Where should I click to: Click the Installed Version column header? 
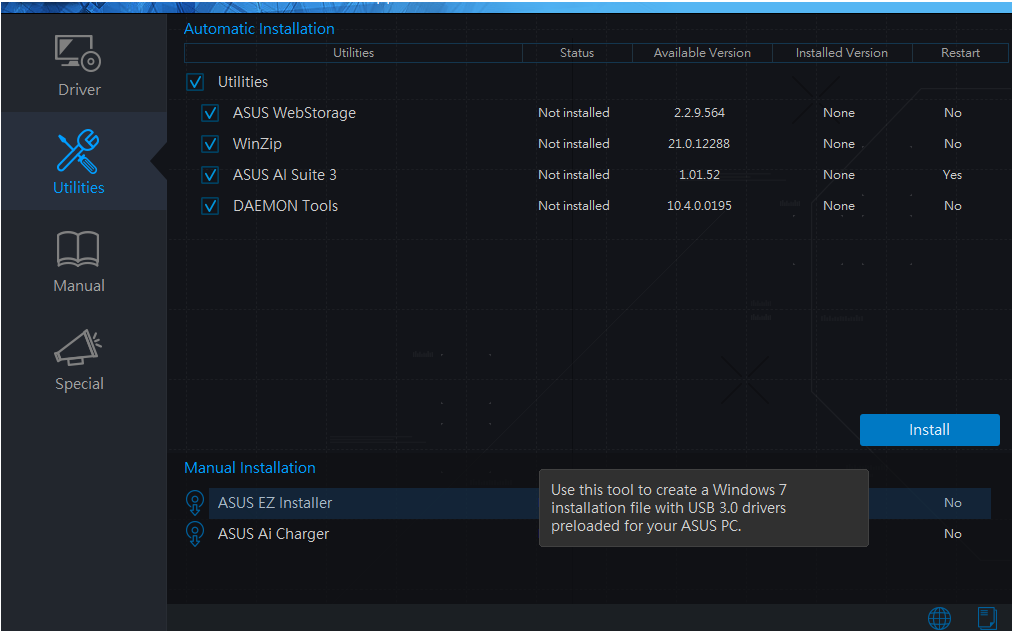tap(842, 53)
